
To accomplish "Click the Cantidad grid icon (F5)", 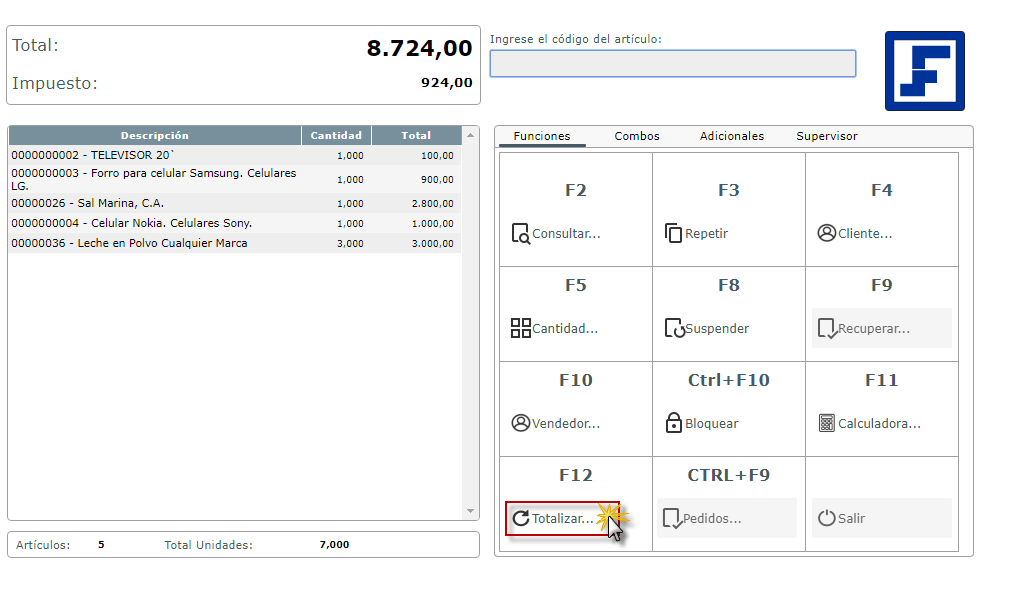I will (520, 328).
